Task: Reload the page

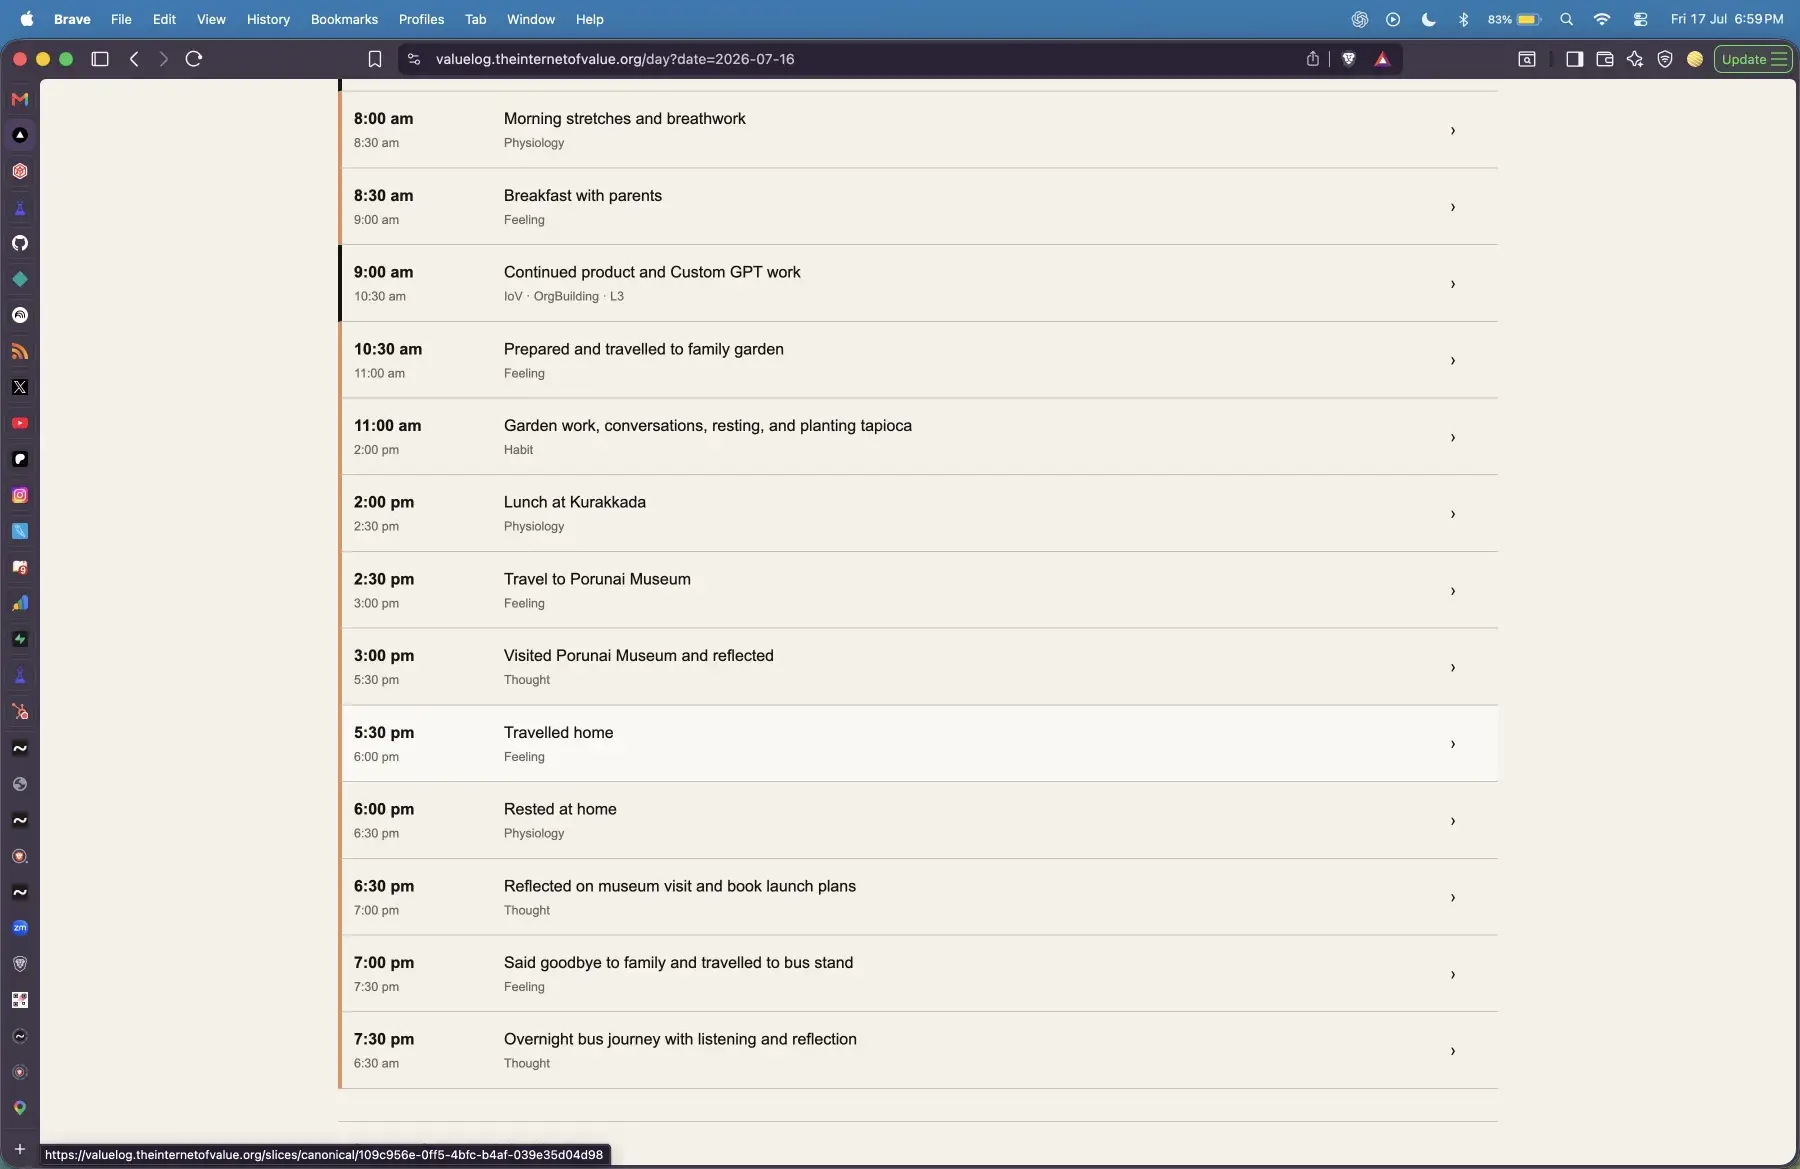Action: pos(194,59)
